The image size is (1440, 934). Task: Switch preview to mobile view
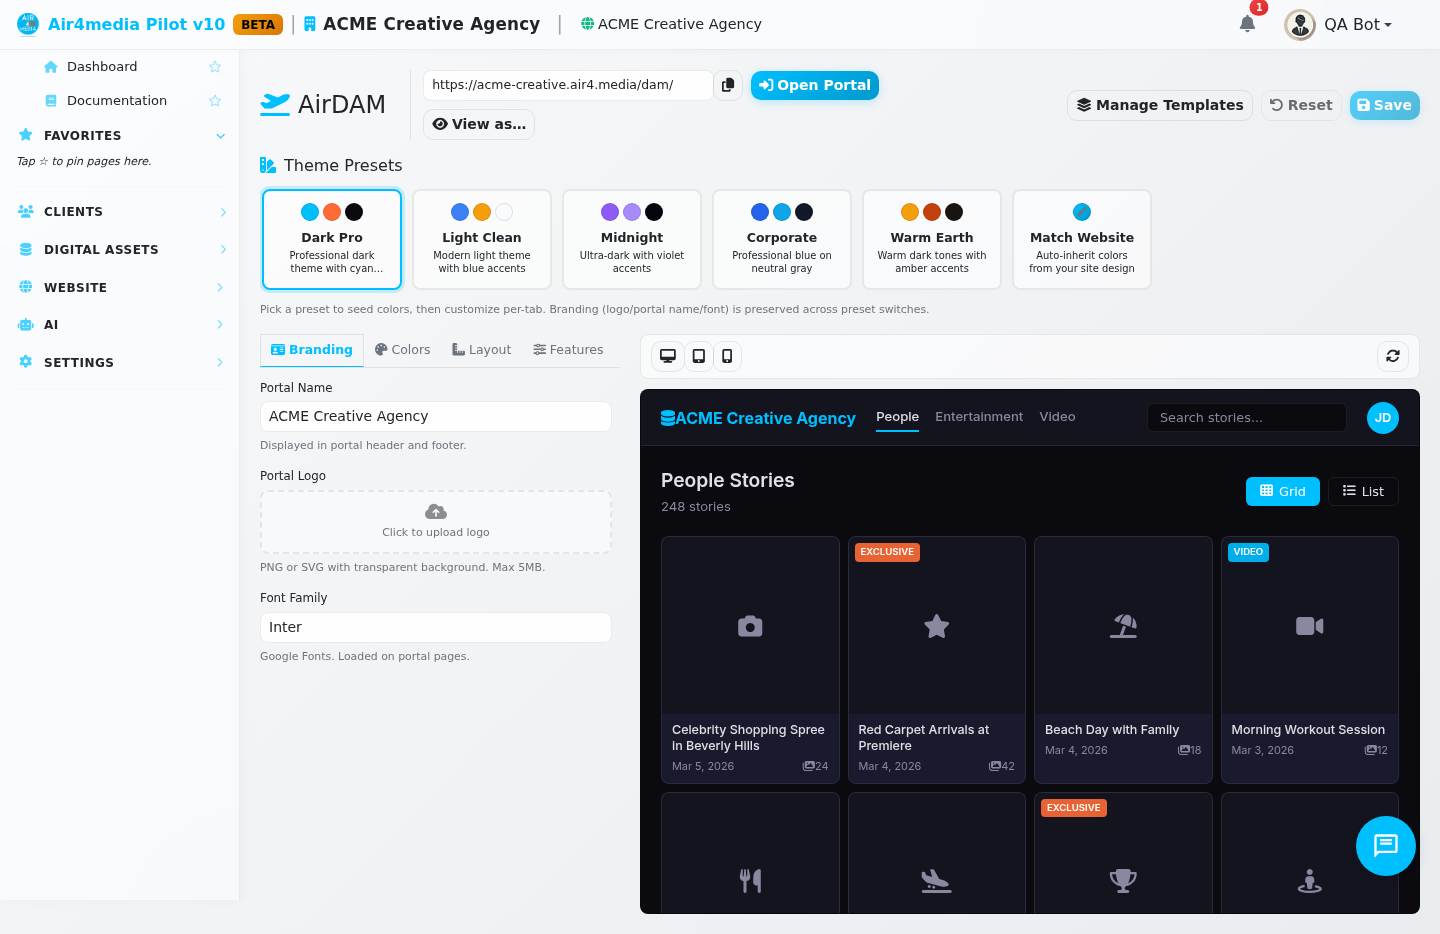point(727,356)
